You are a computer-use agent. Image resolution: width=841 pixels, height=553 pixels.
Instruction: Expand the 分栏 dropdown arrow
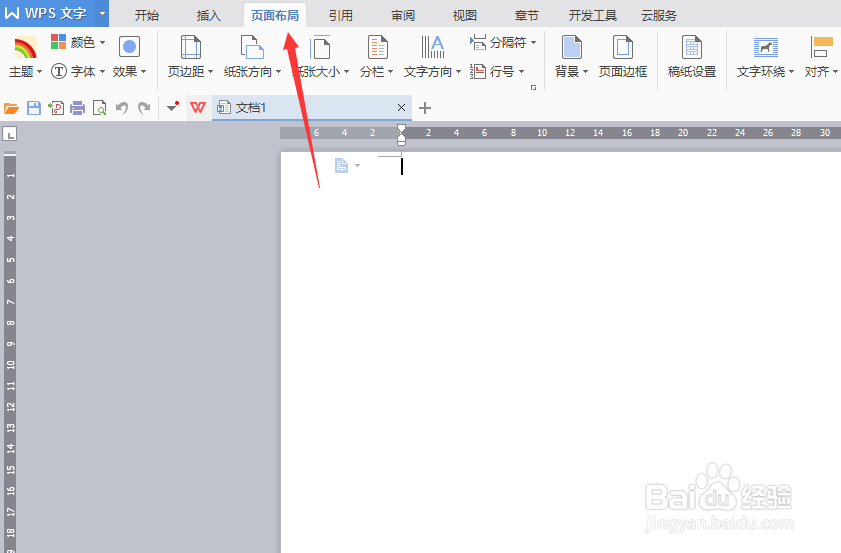pos(390,71)
